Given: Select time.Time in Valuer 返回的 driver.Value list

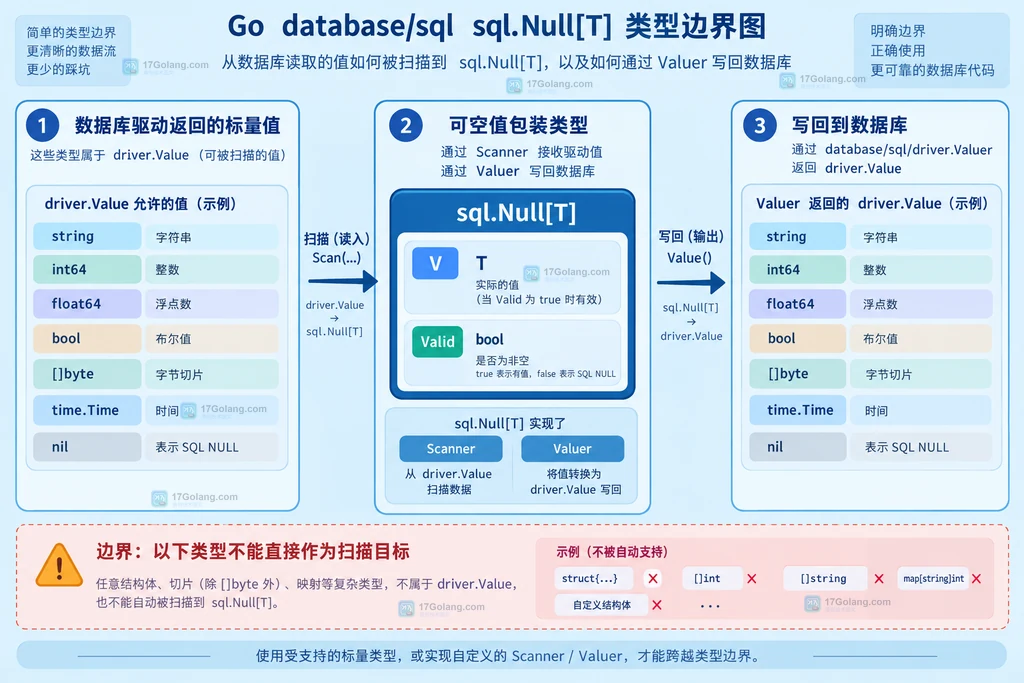Looking at the screenshot, I should [797, 410].
